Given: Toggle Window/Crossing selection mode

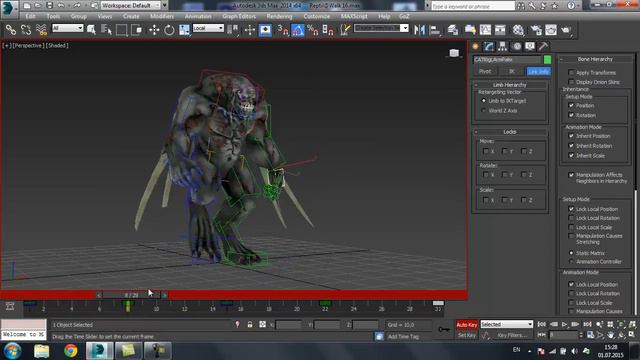Looking at the screenshot, I should [x=137, y=30].
